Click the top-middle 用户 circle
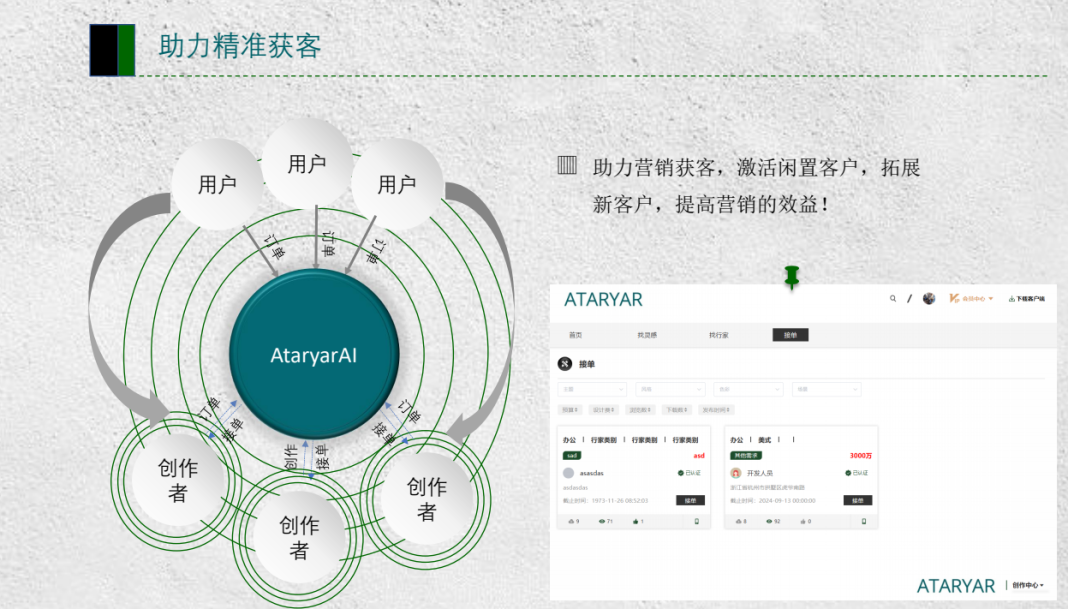The image size is (1068, 609). [307, 163]
